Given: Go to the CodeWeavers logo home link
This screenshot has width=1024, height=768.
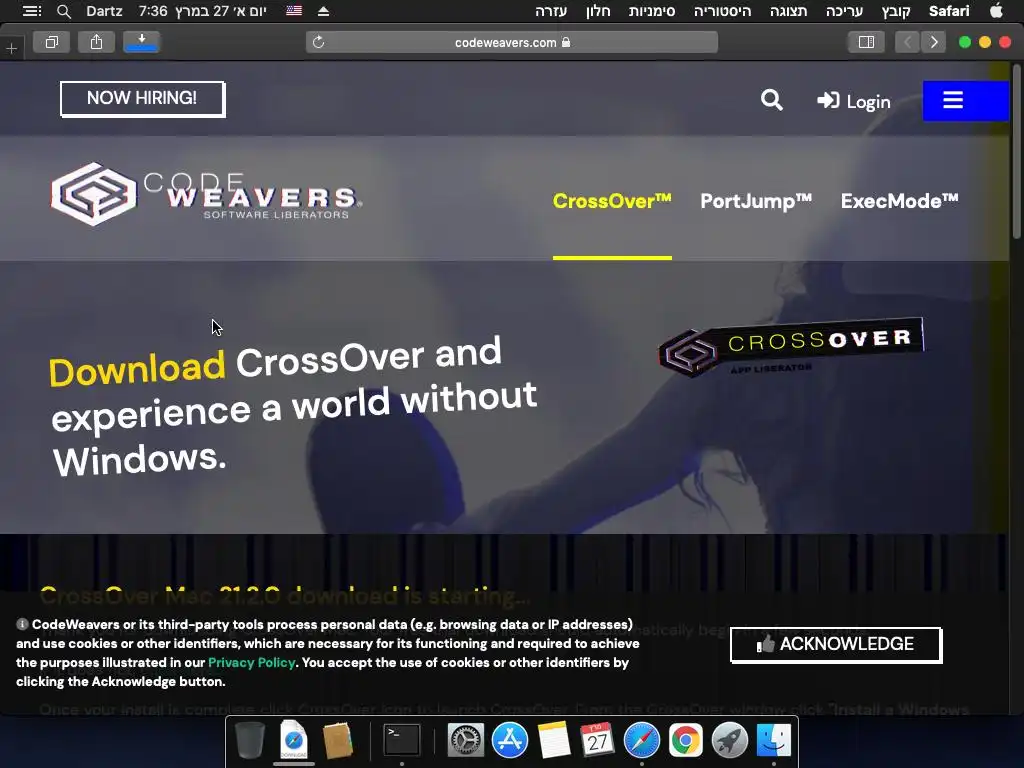Looking at the screenshot, I should [206, 195].
